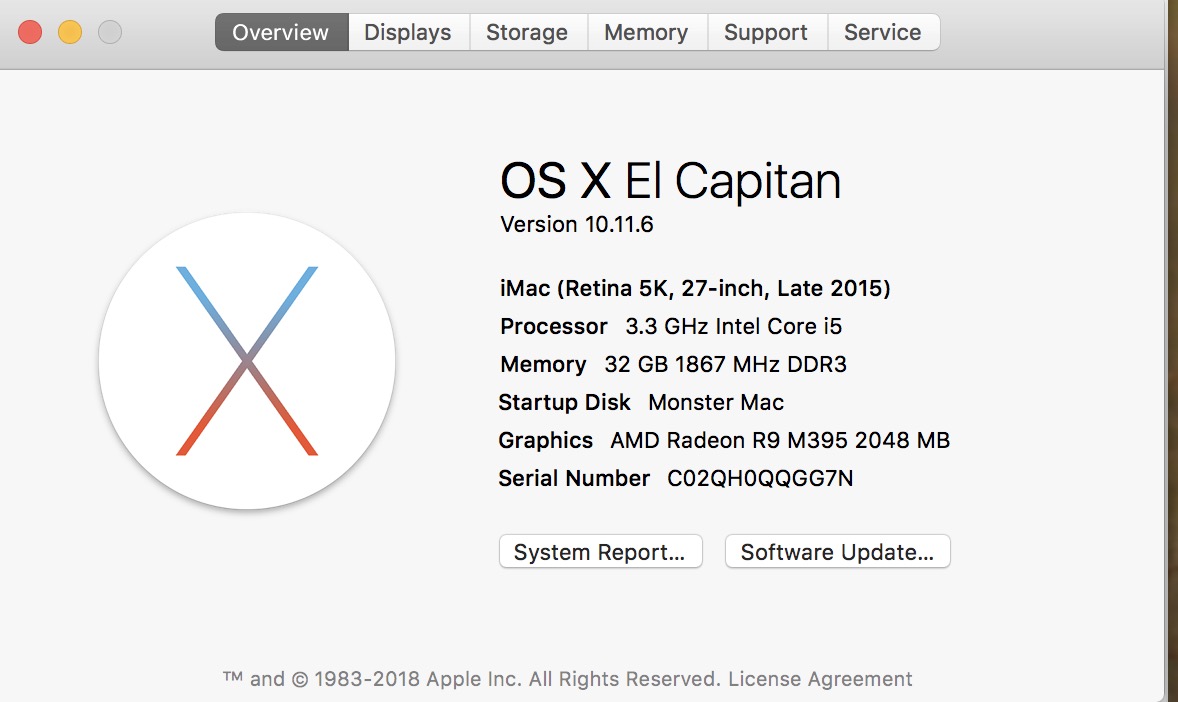Screen dimensions: 1178x702
Task: Click the Software Update button
Action: pyautogui.click(x=837, y=552)
